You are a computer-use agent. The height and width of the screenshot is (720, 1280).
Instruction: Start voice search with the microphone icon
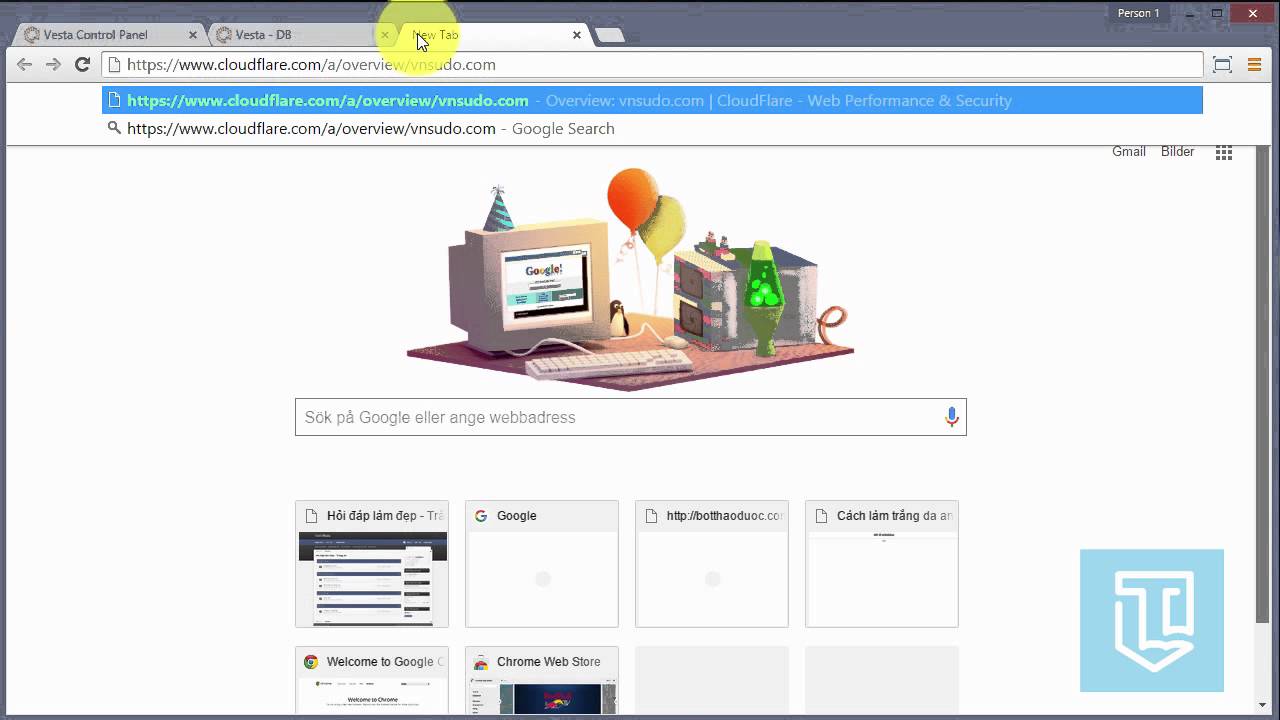[x=952, y=417]
